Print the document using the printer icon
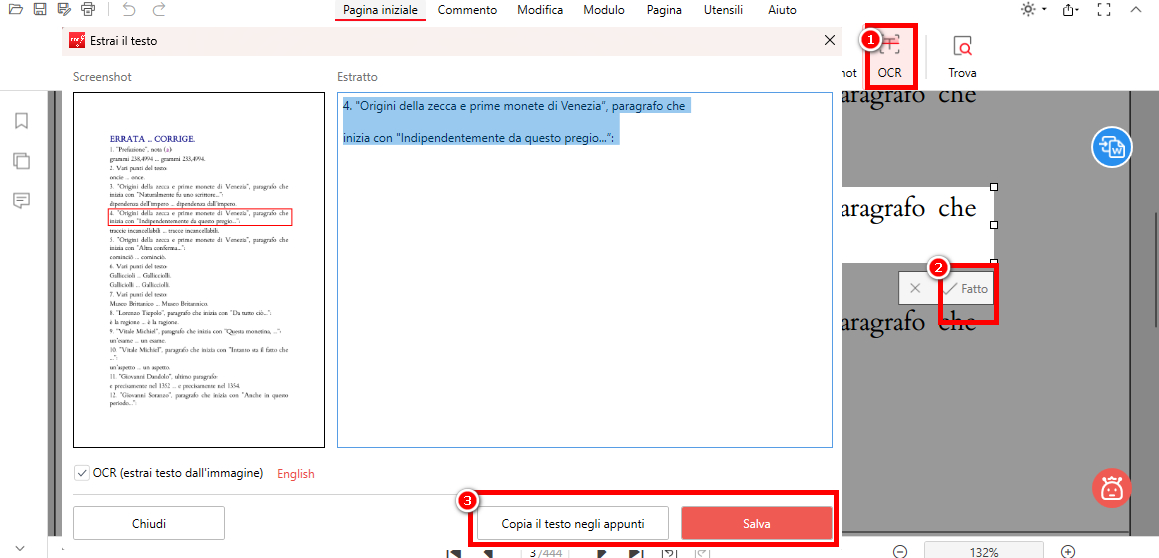This screenshot has width=1159, height=558. tap(88, 10)
